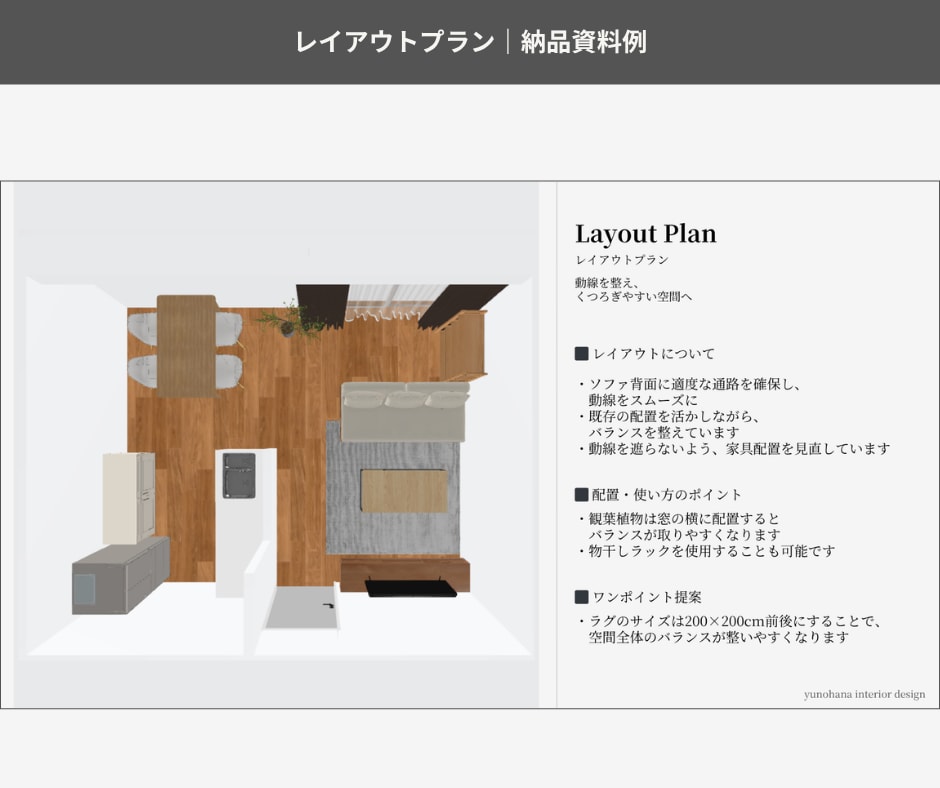Image resolution: width=940 pixels, height=788 pixels.
Task: Click the line 'バランスが取りやすくなります'
Action: click(x=684, y=534)
